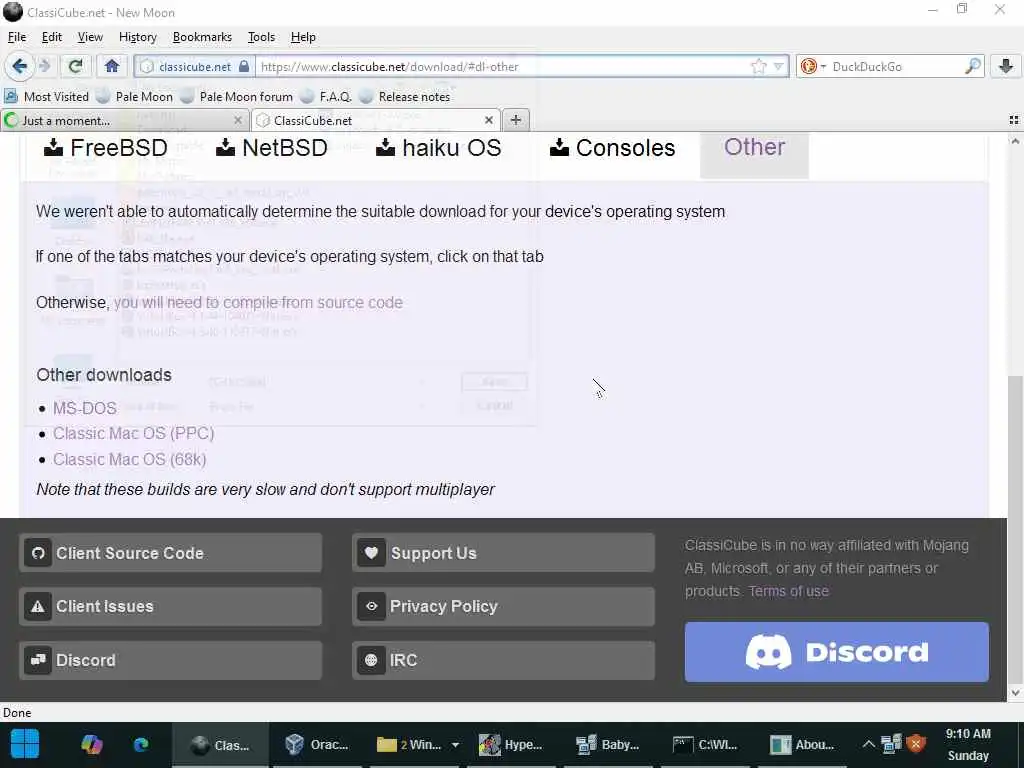Open the Pale Moon forum bookmark

point(237,97)
